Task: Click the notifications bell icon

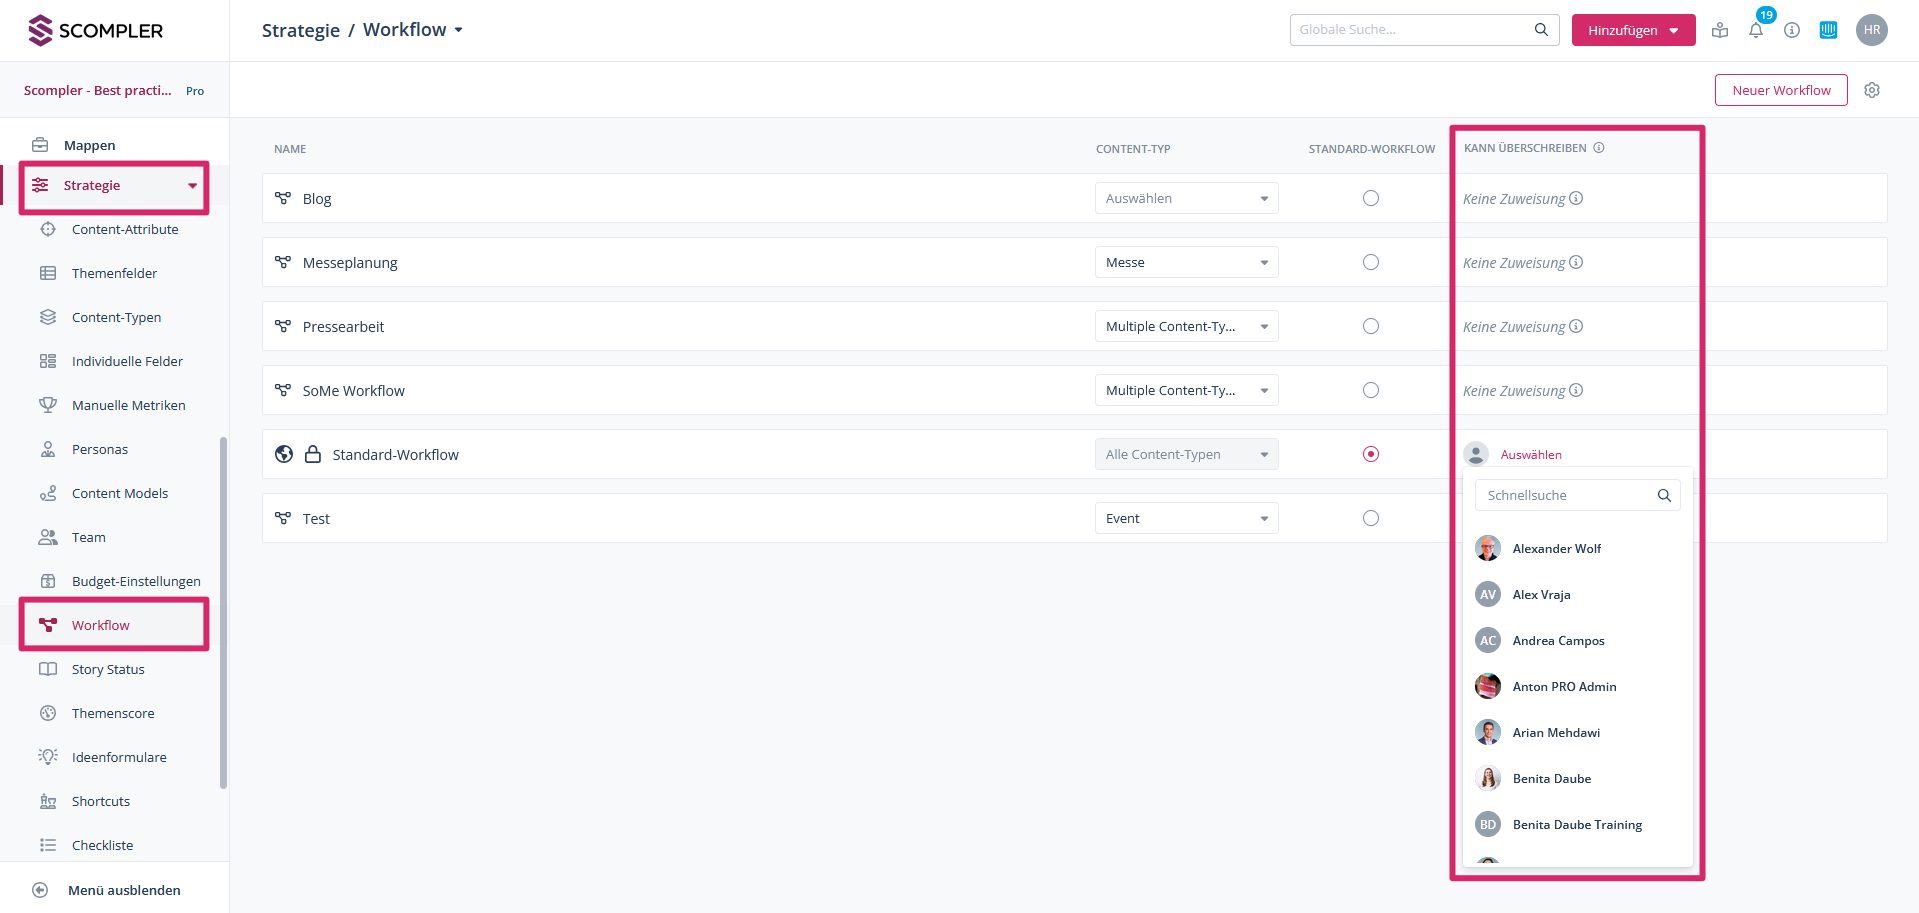Action: click(x=1756, y=30)
